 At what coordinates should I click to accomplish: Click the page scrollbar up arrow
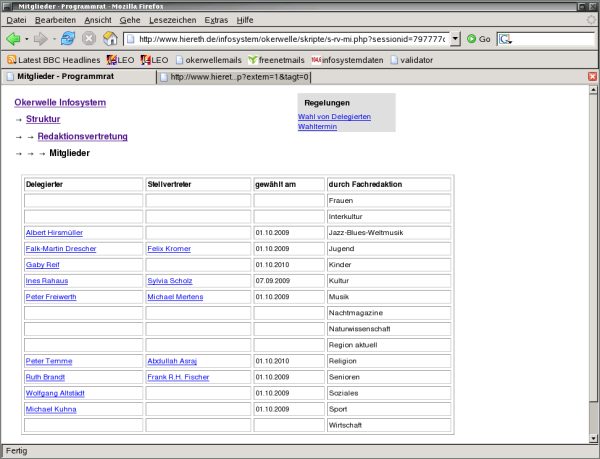(x=593, y=90)
